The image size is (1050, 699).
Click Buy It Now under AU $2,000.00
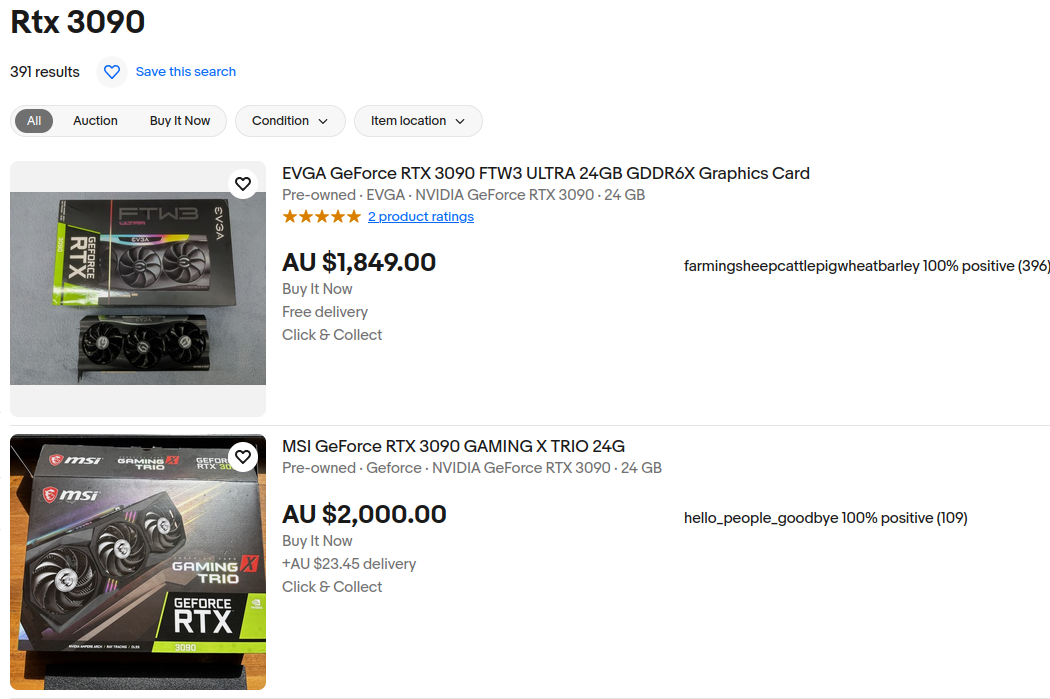(317, 541)
